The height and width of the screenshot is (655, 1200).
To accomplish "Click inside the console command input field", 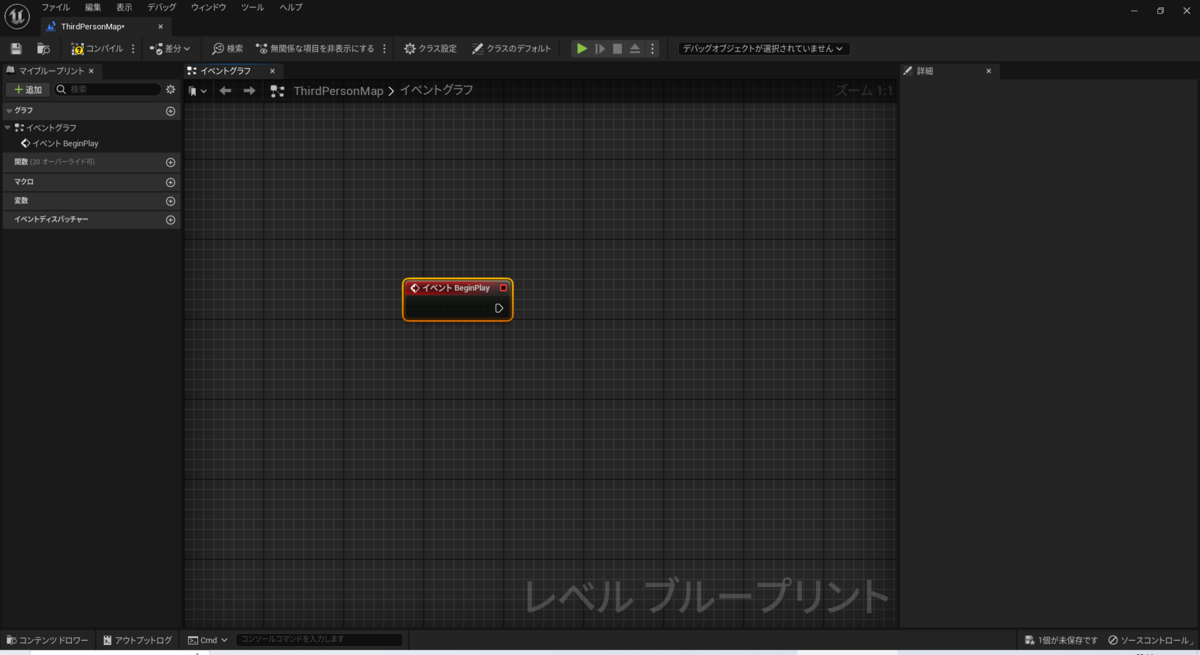I will coord(318,639).
